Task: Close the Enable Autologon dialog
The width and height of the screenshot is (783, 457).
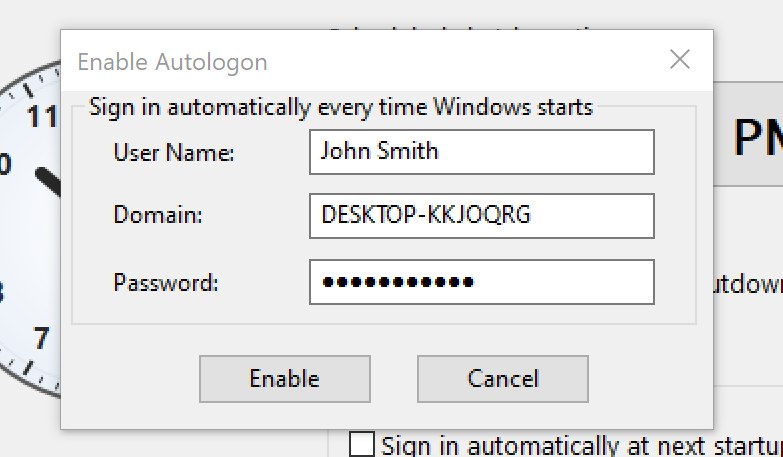Action: [680, 59]
